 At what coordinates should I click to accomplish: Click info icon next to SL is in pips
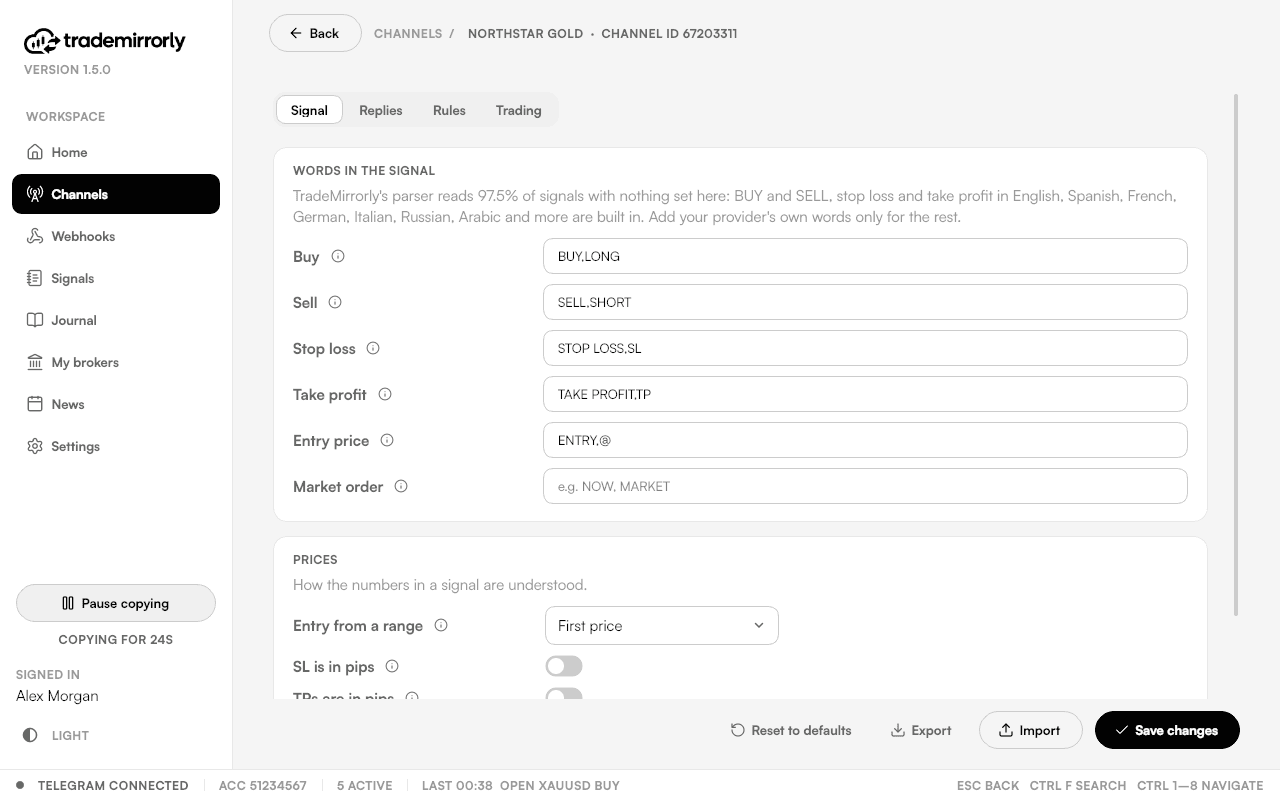(x=392, y=666)
